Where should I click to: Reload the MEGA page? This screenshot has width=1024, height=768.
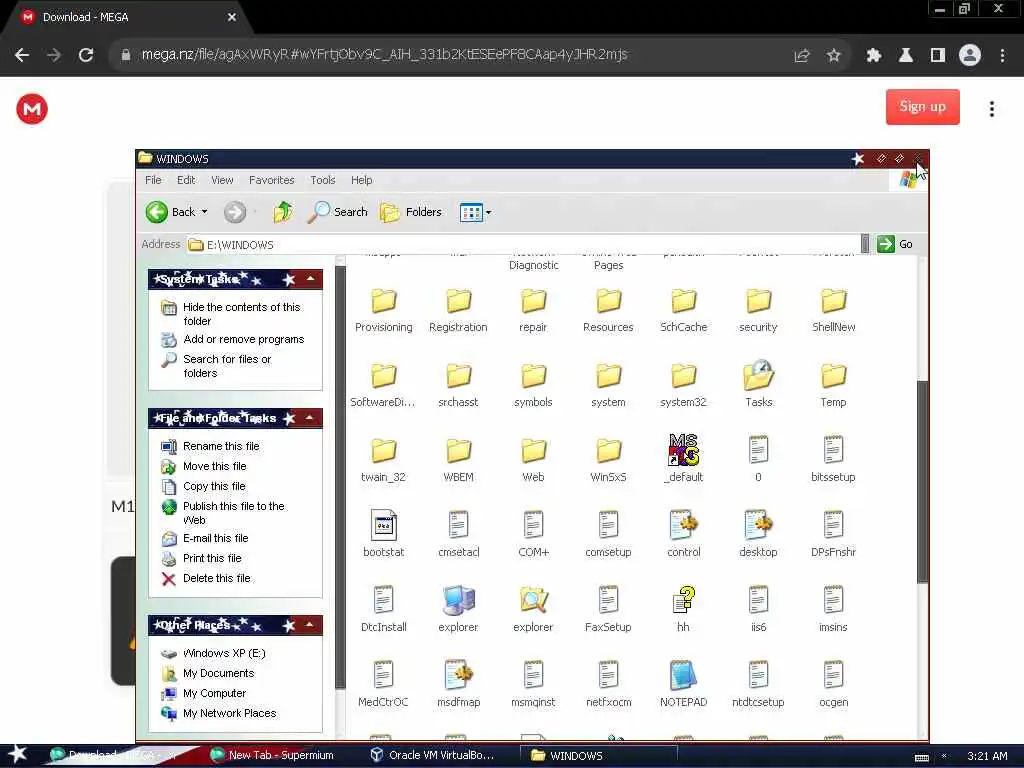pos(86,55)
